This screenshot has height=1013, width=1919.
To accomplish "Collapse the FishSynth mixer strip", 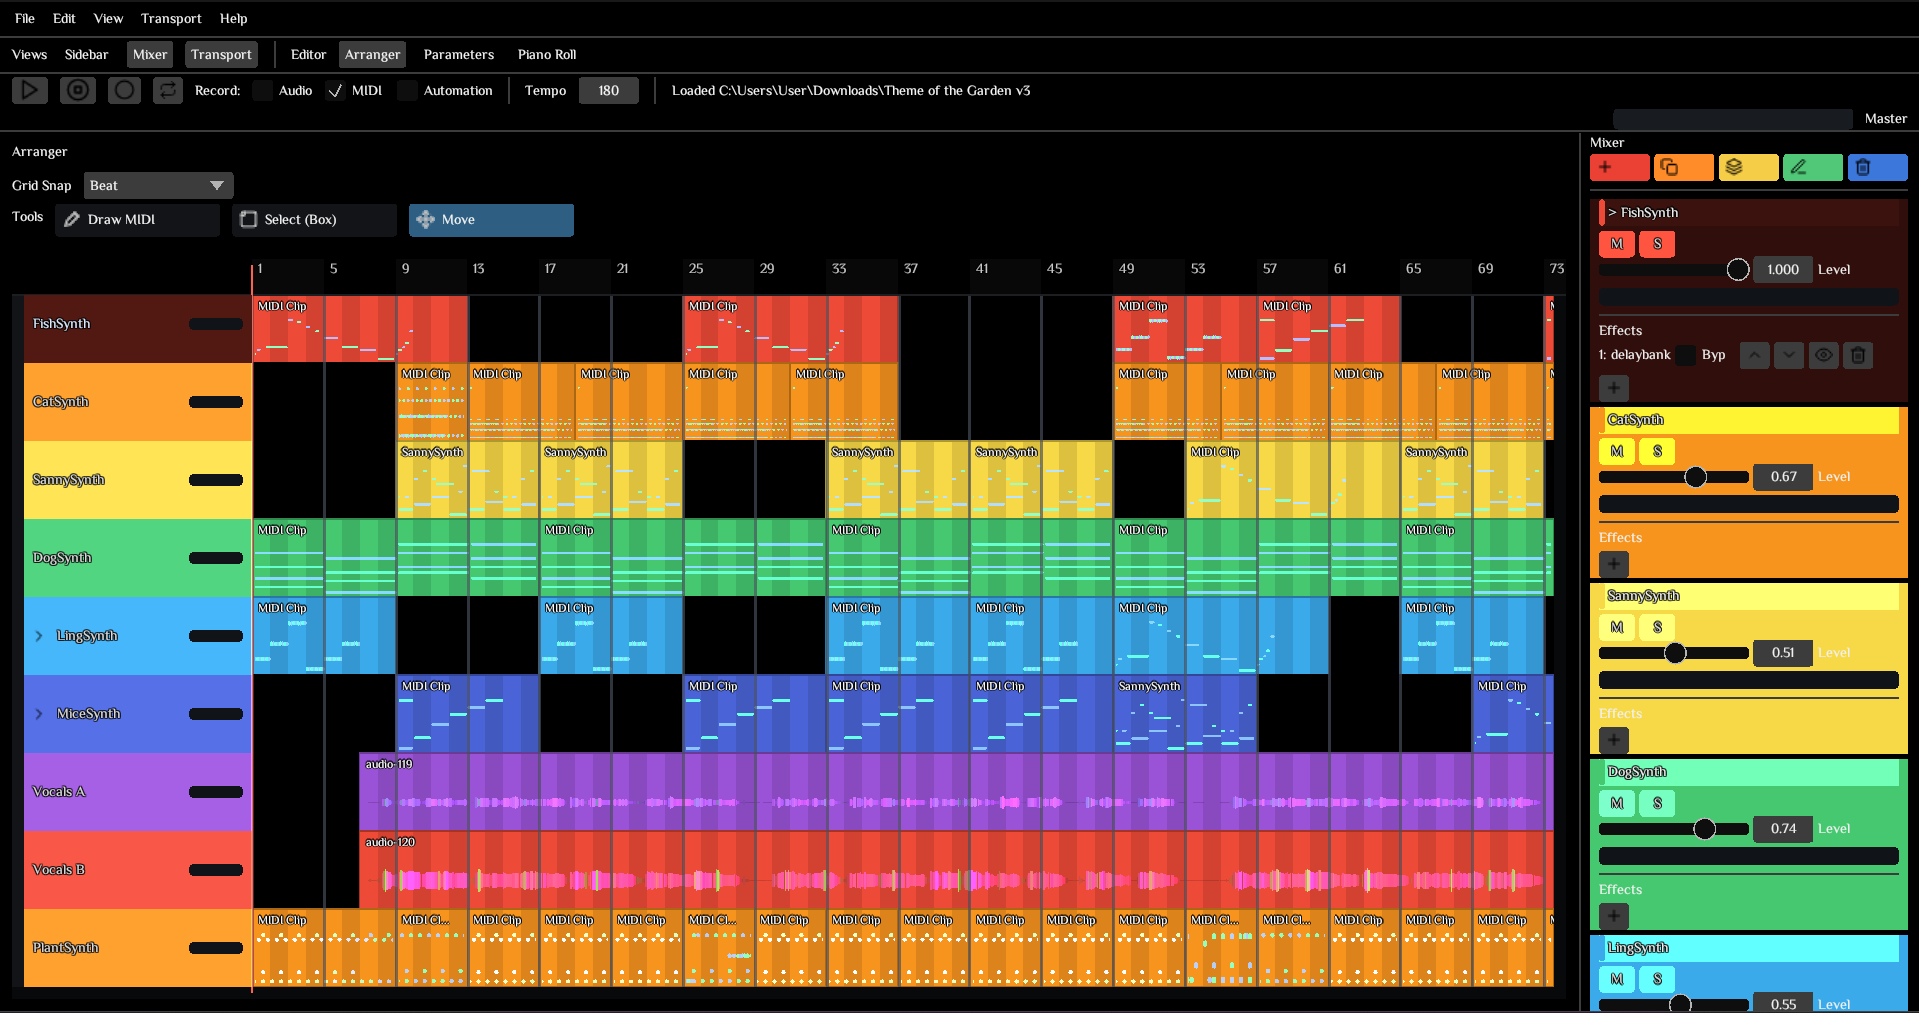I will point(1613,212).
